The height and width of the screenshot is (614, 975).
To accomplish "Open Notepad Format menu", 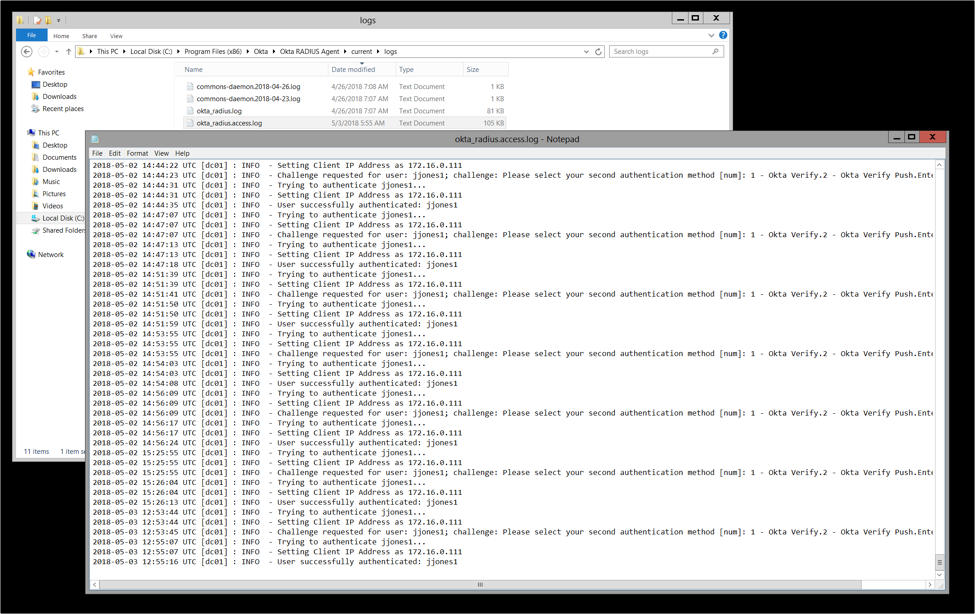I will tap(137, 154).
